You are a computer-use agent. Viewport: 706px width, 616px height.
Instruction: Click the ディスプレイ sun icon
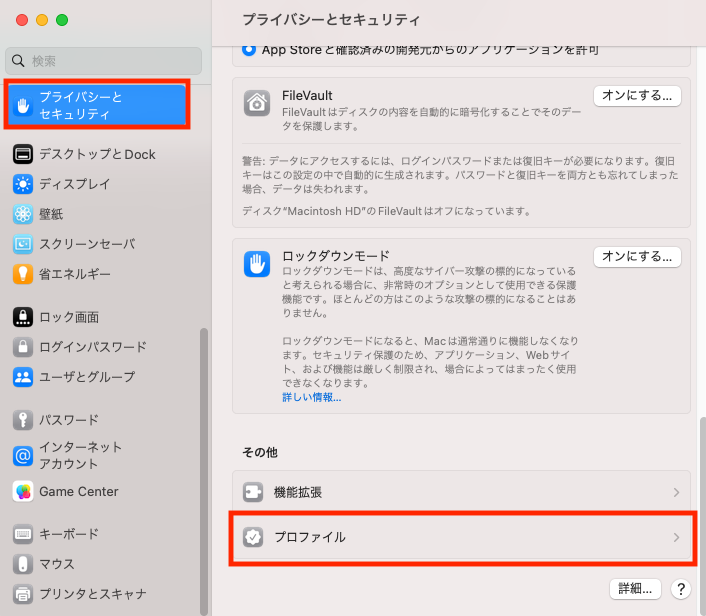click(x=23, y=184)
